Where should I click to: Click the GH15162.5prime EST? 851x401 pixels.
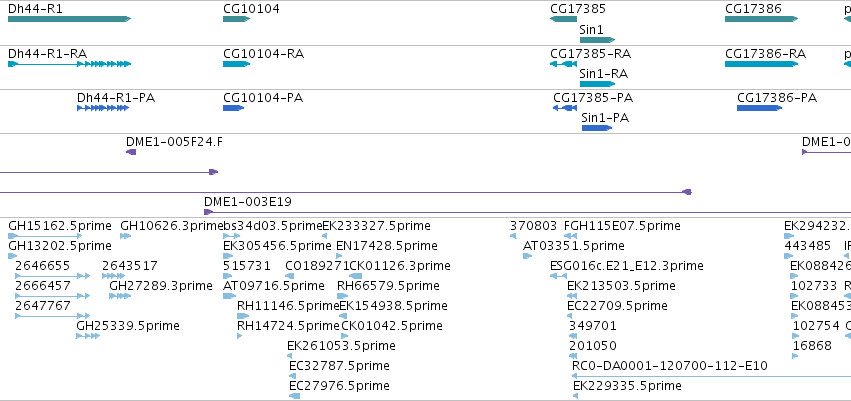click(45, 236)
